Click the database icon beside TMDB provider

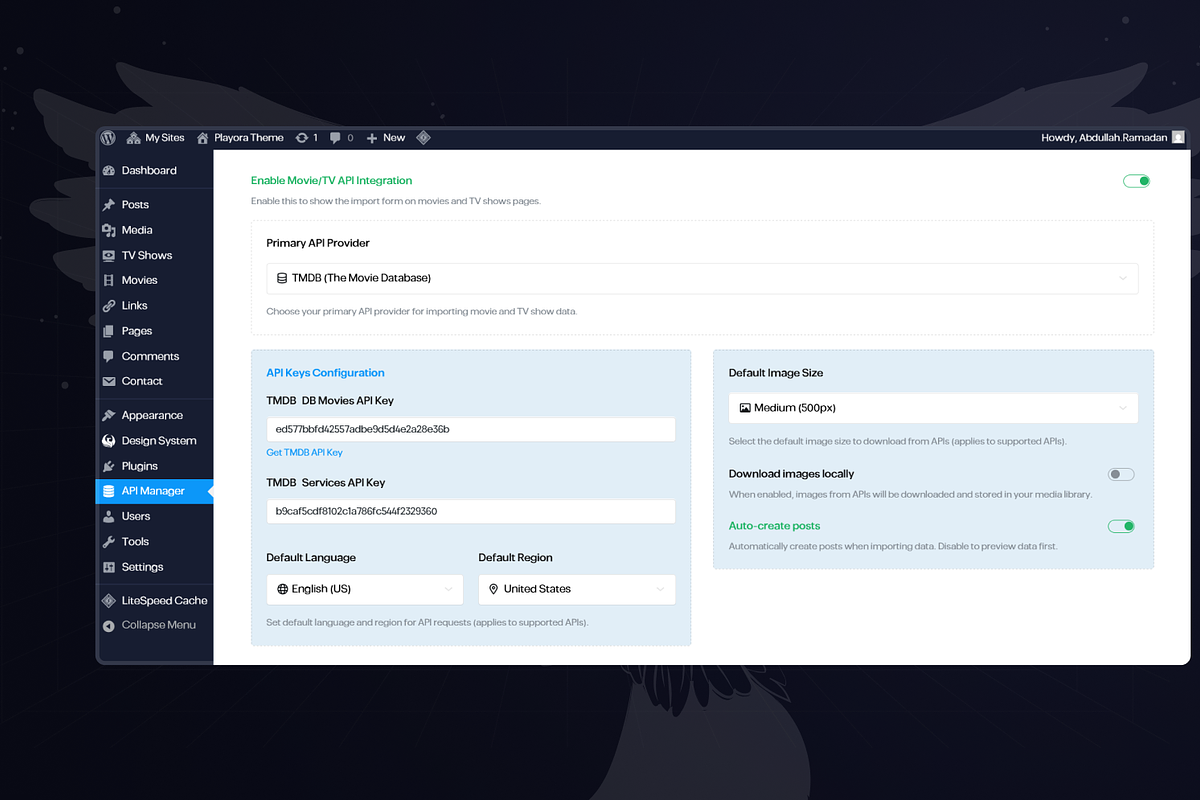(282, 278)
